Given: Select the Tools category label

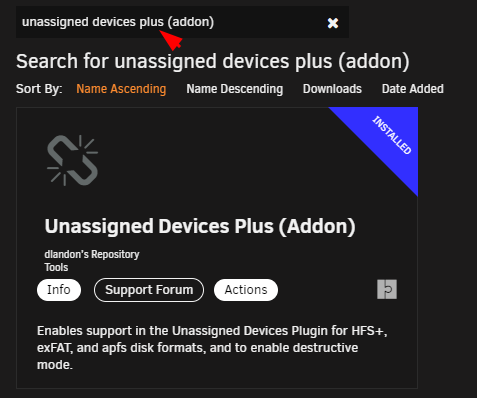Looking at the screenshot, I should coord(56,267).
